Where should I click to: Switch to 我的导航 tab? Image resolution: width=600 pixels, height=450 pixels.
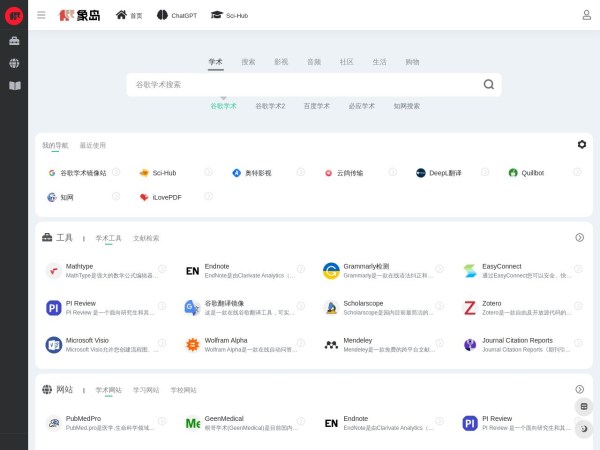(55, 145)
